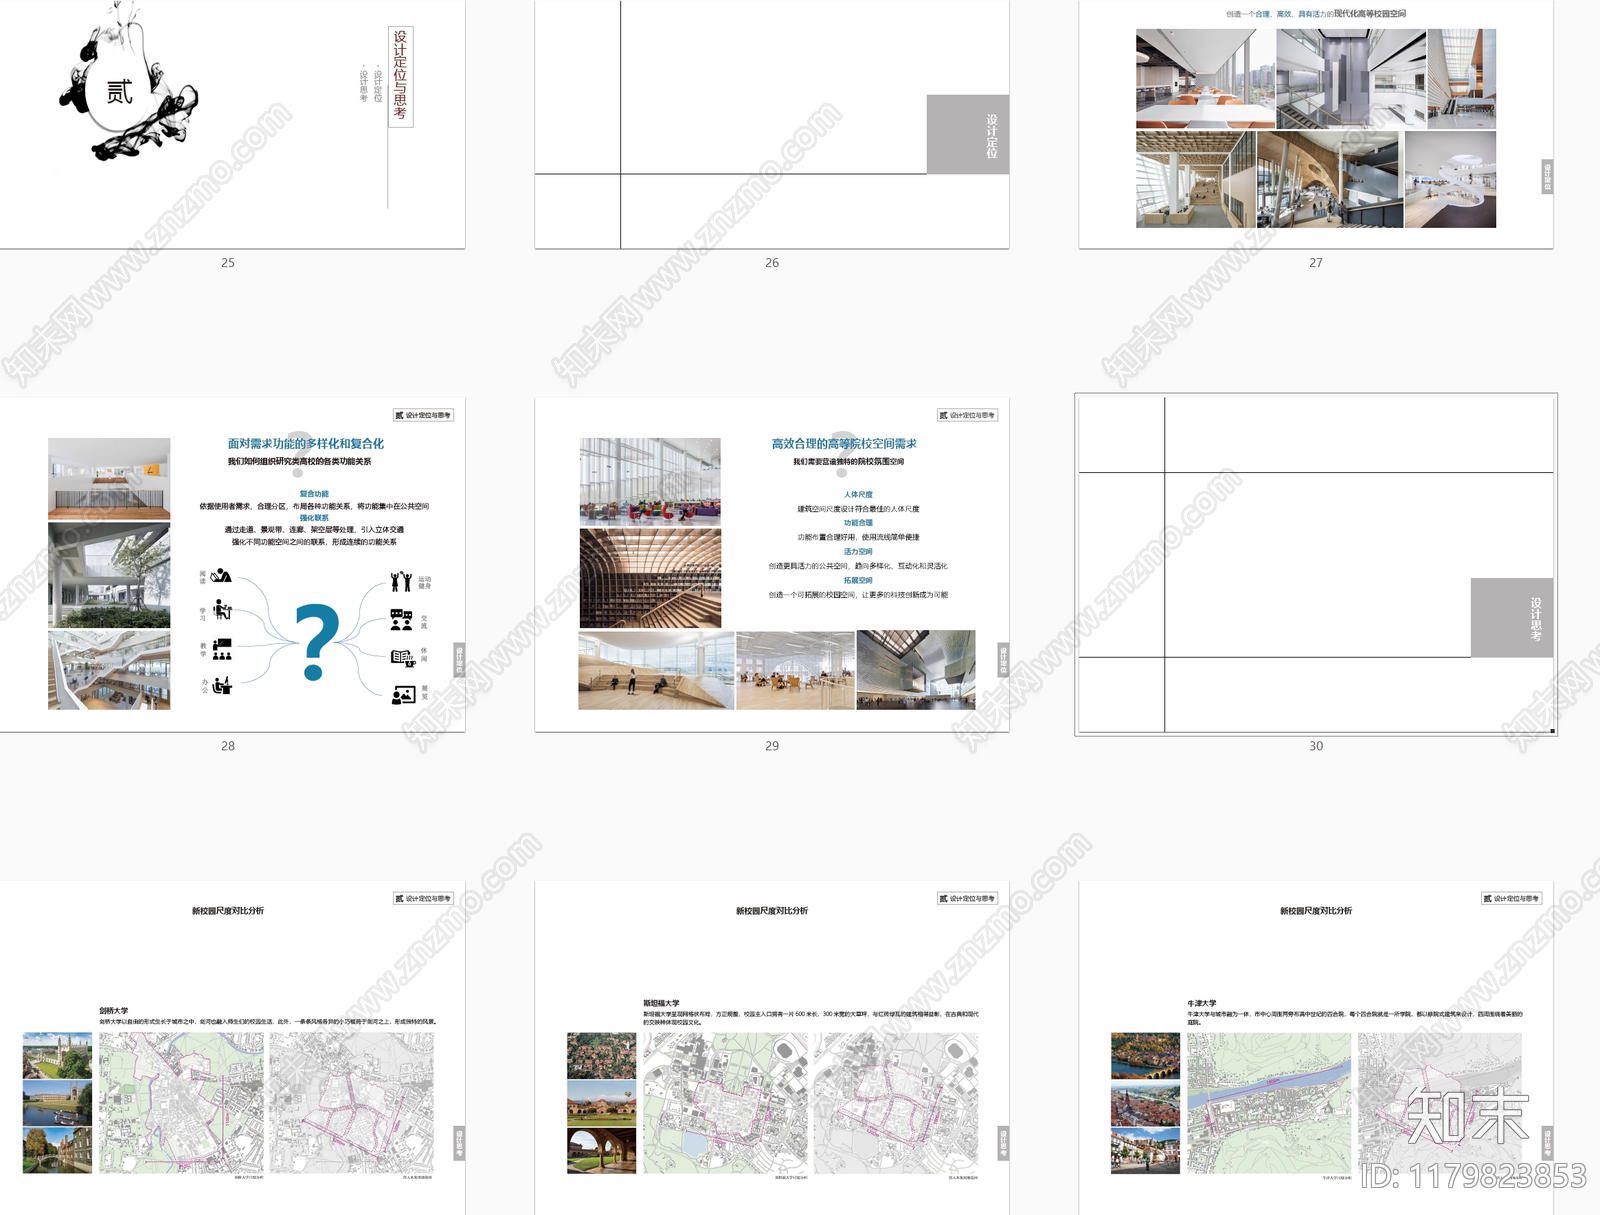Click the 设计定位与思考 tag on page 29
Screen dimensions: 1600x1215
coord(967,415)
